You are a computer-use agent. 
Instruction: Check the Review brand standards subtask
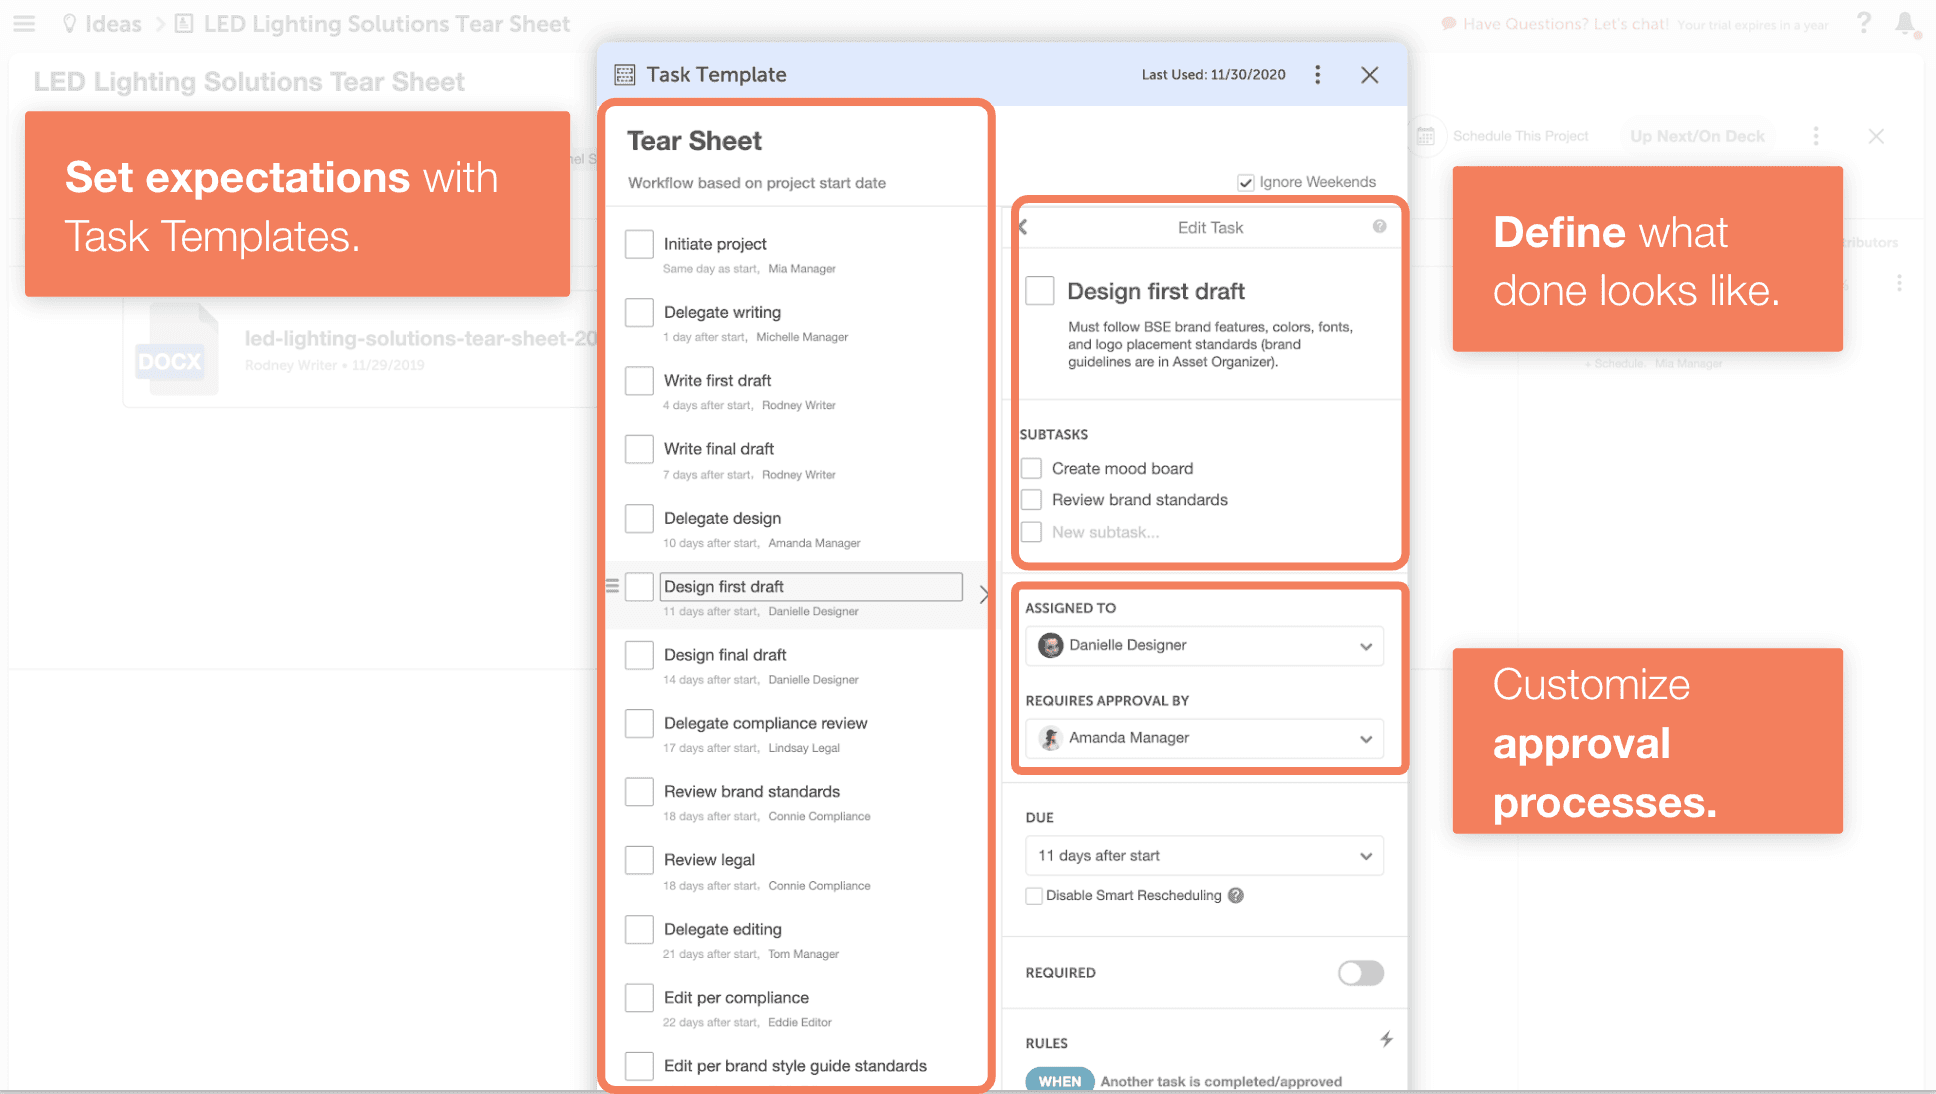(1034, 500)
